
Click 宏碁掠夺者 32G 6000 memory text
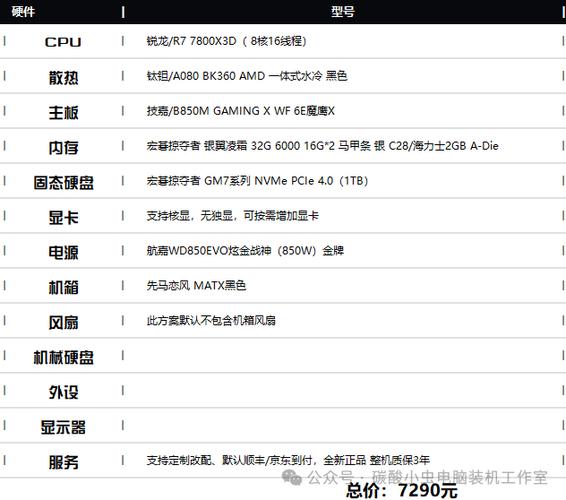tap(322, 146)
